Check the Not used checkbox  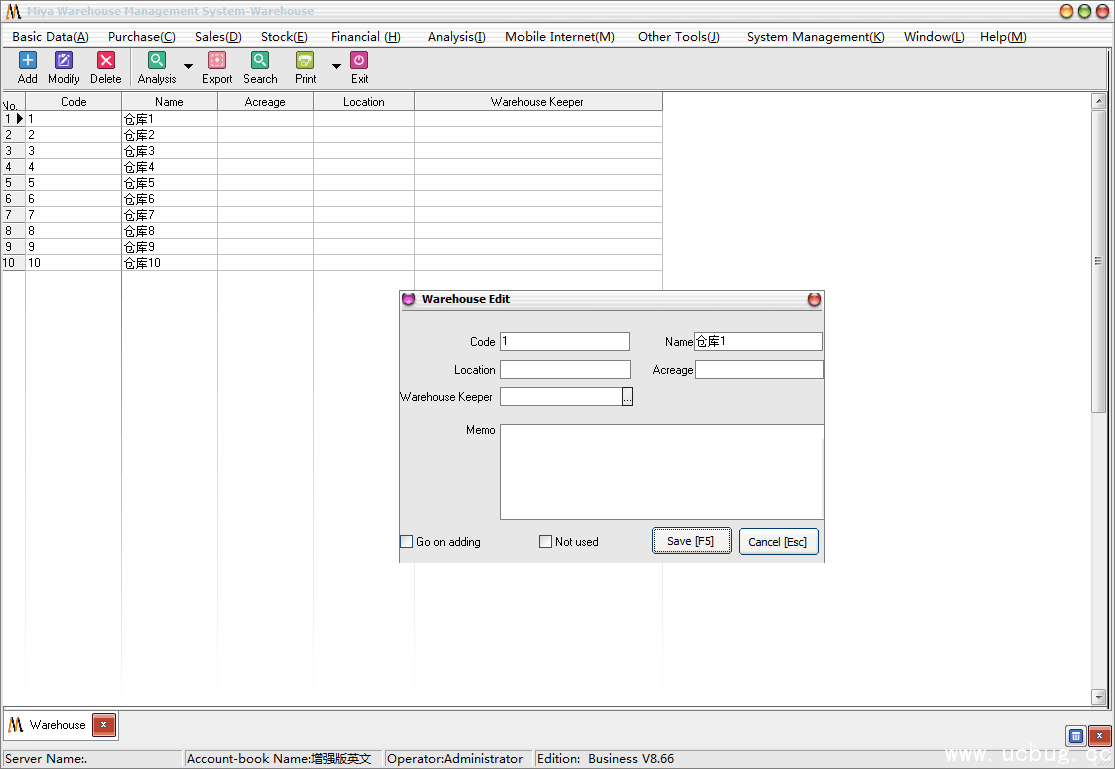tap(546, 542)
